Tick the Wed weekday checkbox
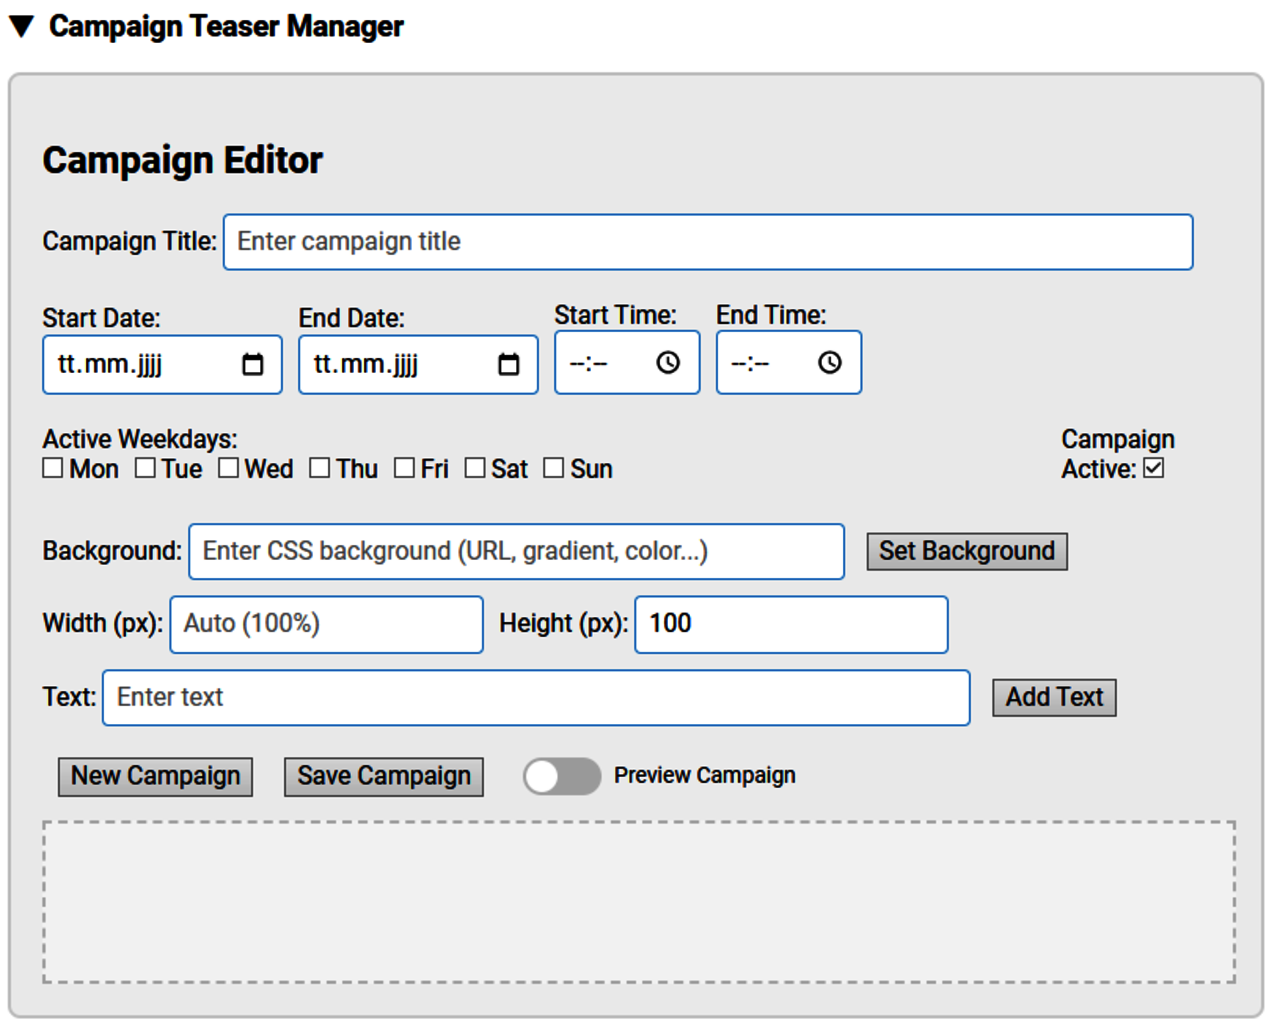 [229, 468]
